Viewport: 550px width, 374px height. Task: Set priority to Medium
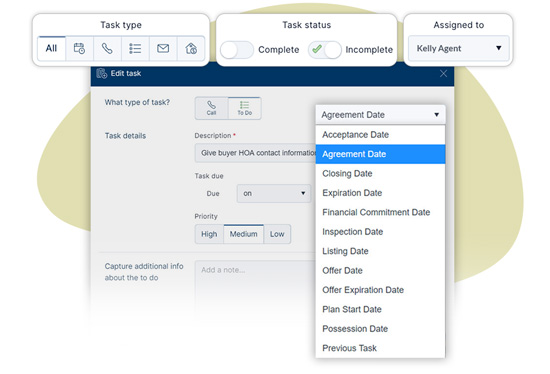click(243, 234)
